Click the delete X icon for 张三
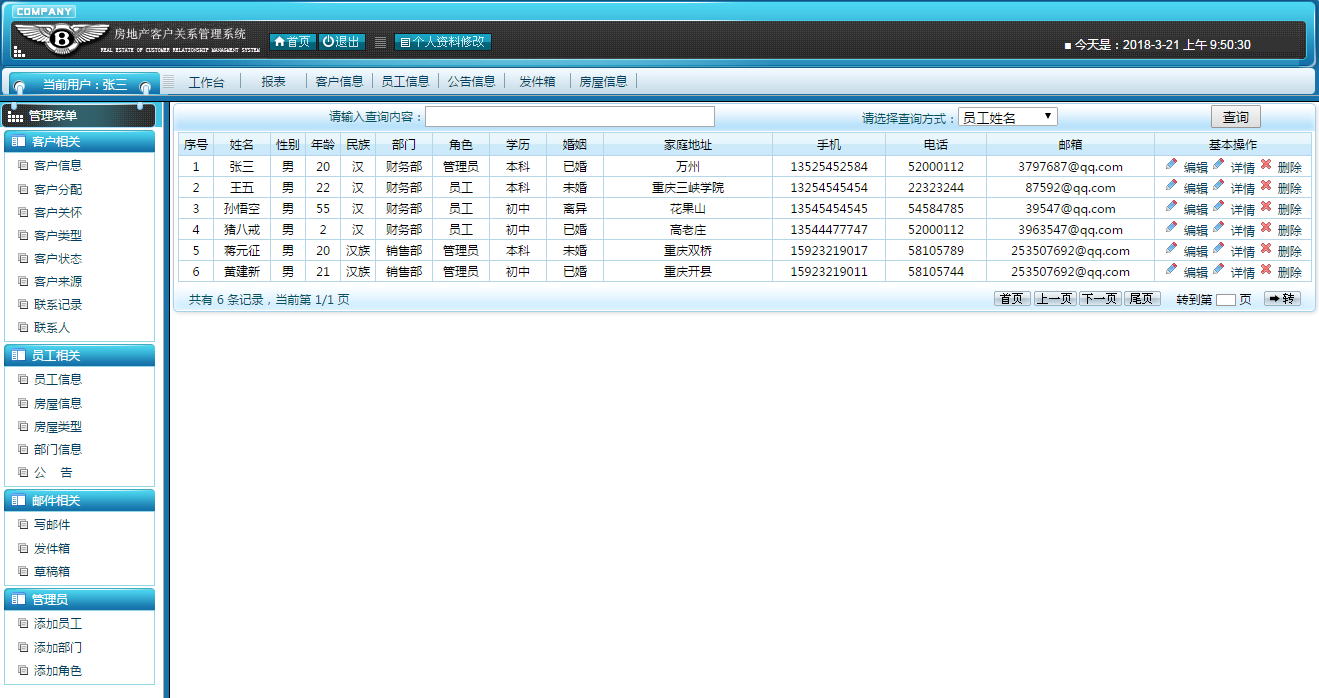Viewport: 1319px width, 698px height. click(x=1266, y=165)
